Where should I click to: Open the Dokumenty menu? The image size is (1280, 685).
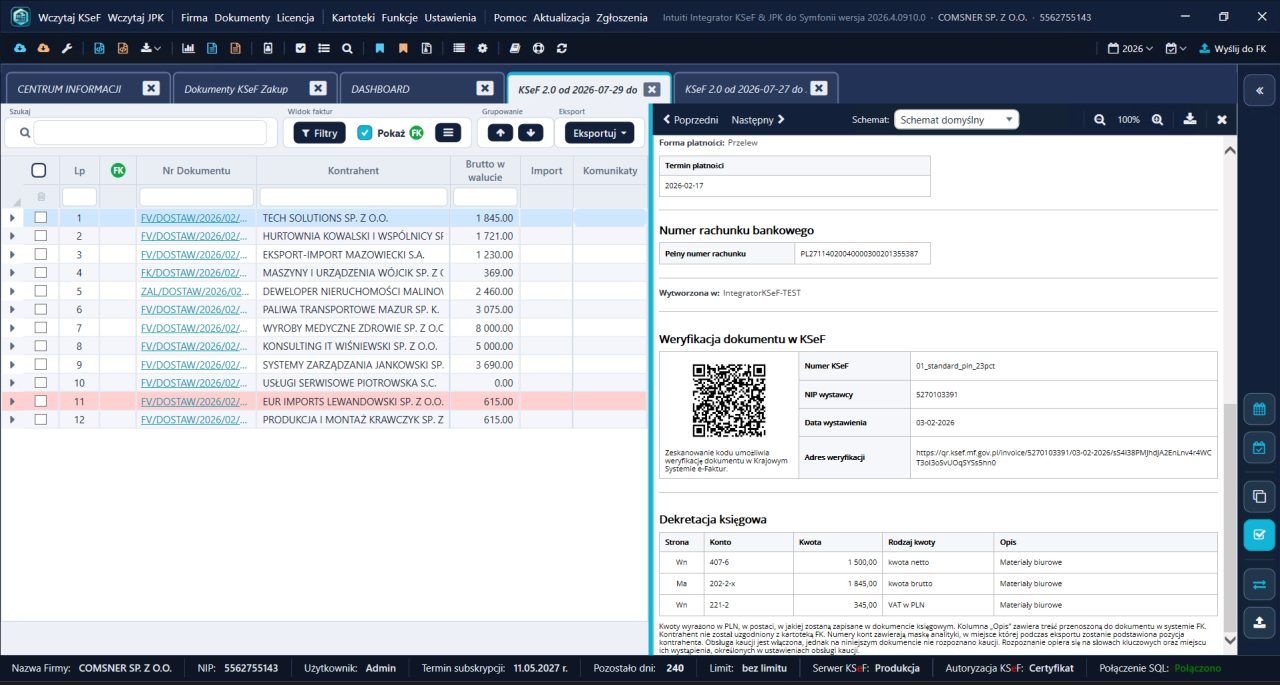point(242,18)
